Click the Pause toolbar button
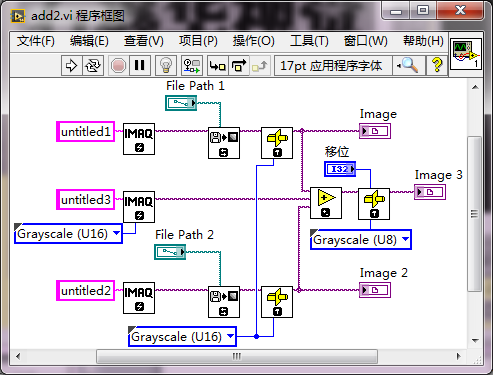 [139, 65]
